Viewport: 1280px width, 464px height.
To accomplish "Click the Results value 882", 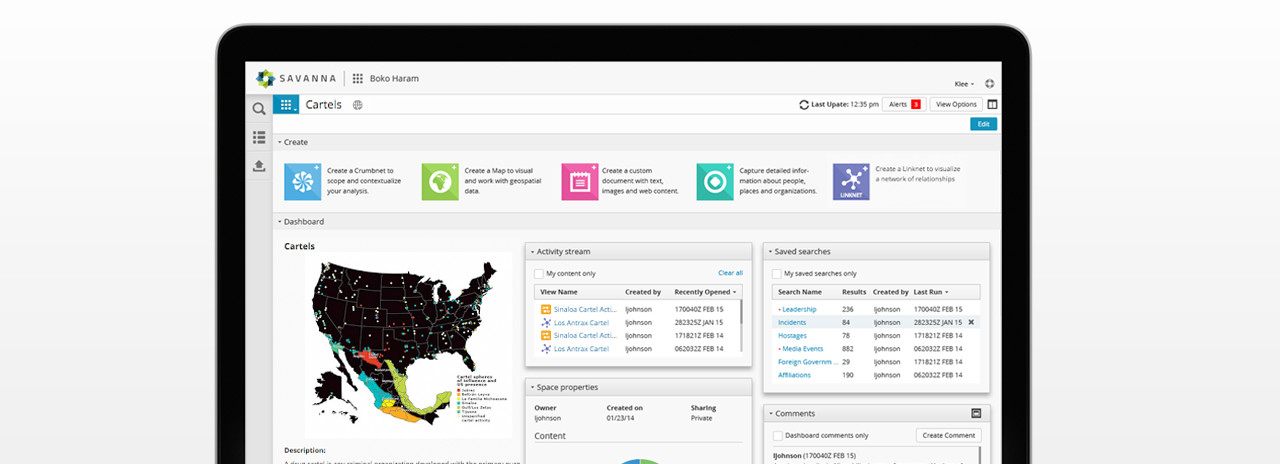I will pyautogui.click(x=847, y=349).
